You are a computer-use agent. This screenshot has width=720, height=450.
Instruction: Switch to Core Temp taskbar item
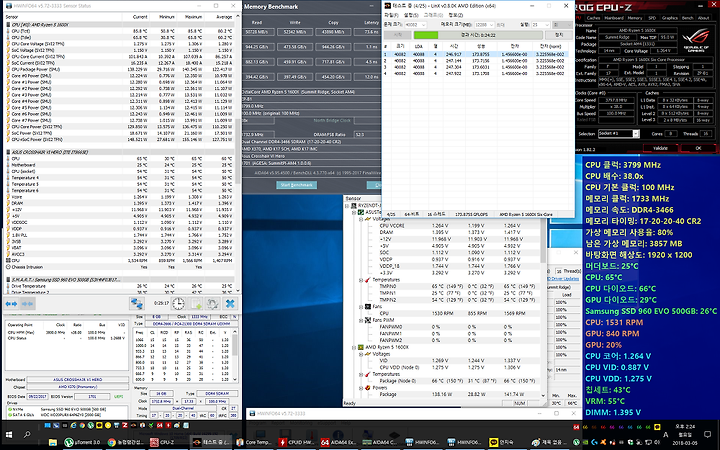253,442
